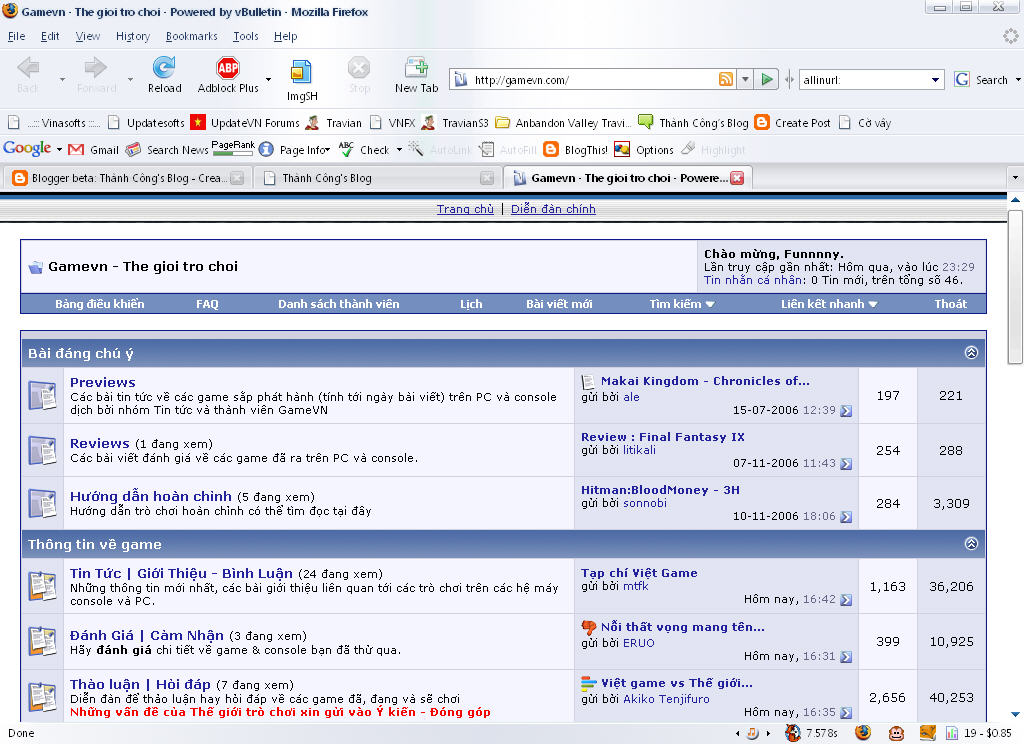Screen dimensions: 1024x744
Task: Collapse the Bài đáng chú ý category
Action: [x=970, y=353]
